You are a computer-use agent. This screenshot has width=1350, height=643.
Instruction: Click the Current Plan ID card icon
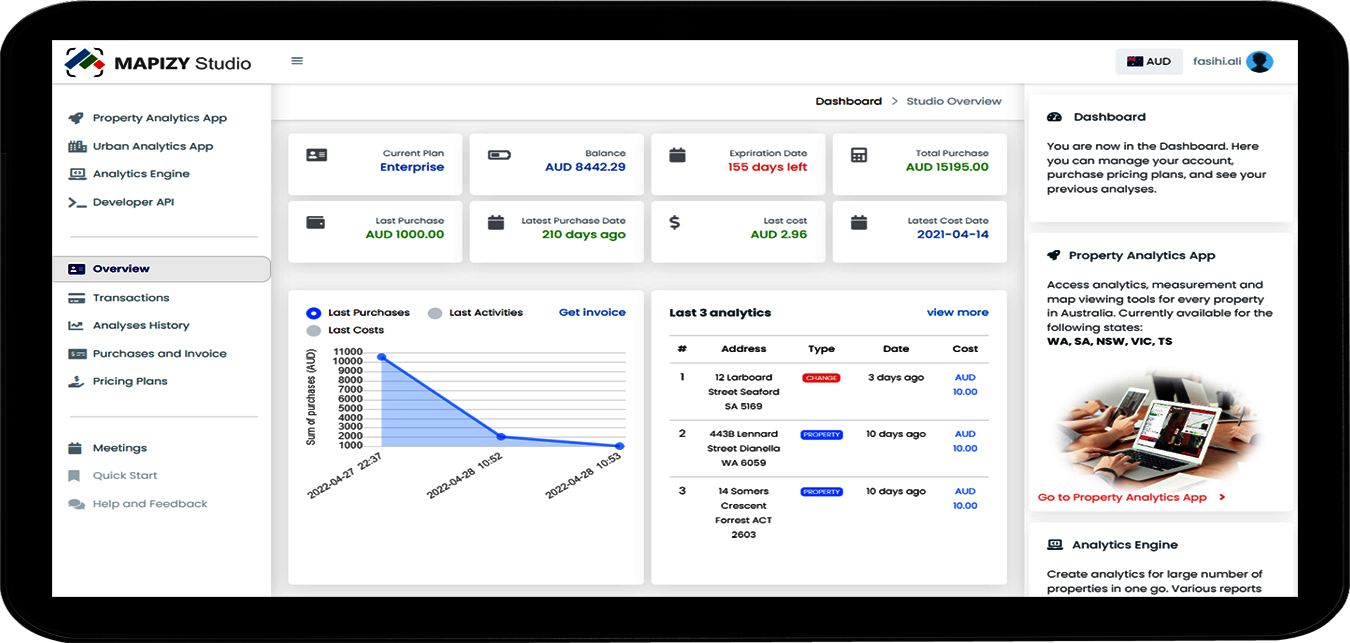tap(317, 156)
